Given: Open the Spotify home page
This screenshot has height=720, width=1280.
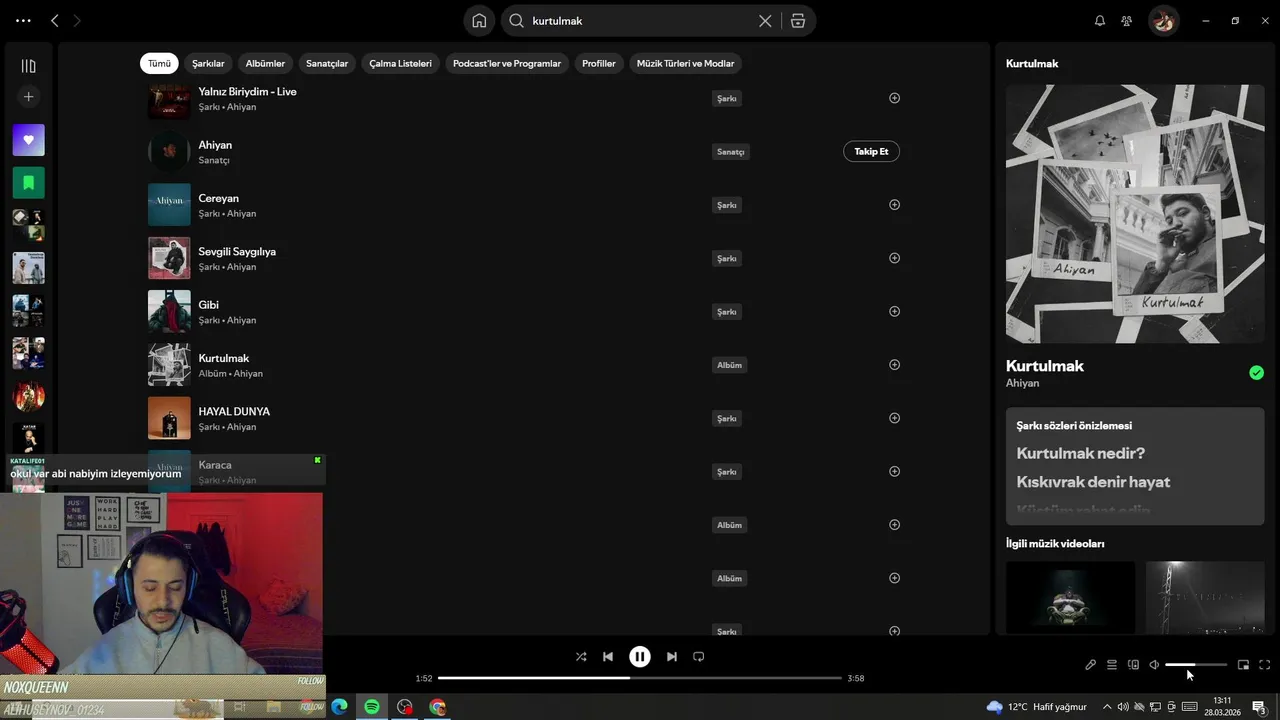Looking at the screenshot, I should [479, 20].
